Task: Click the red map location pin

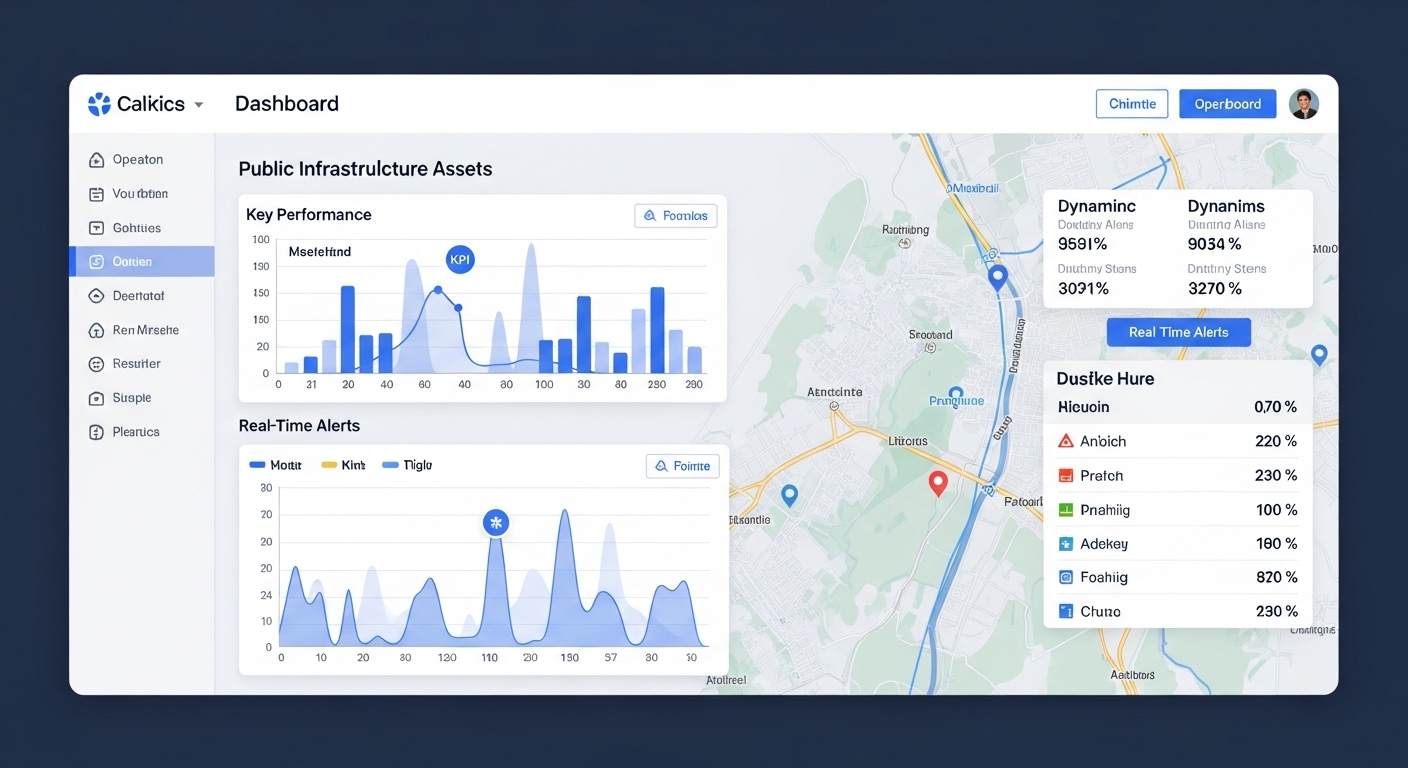Action: click(x=938, y=484)
